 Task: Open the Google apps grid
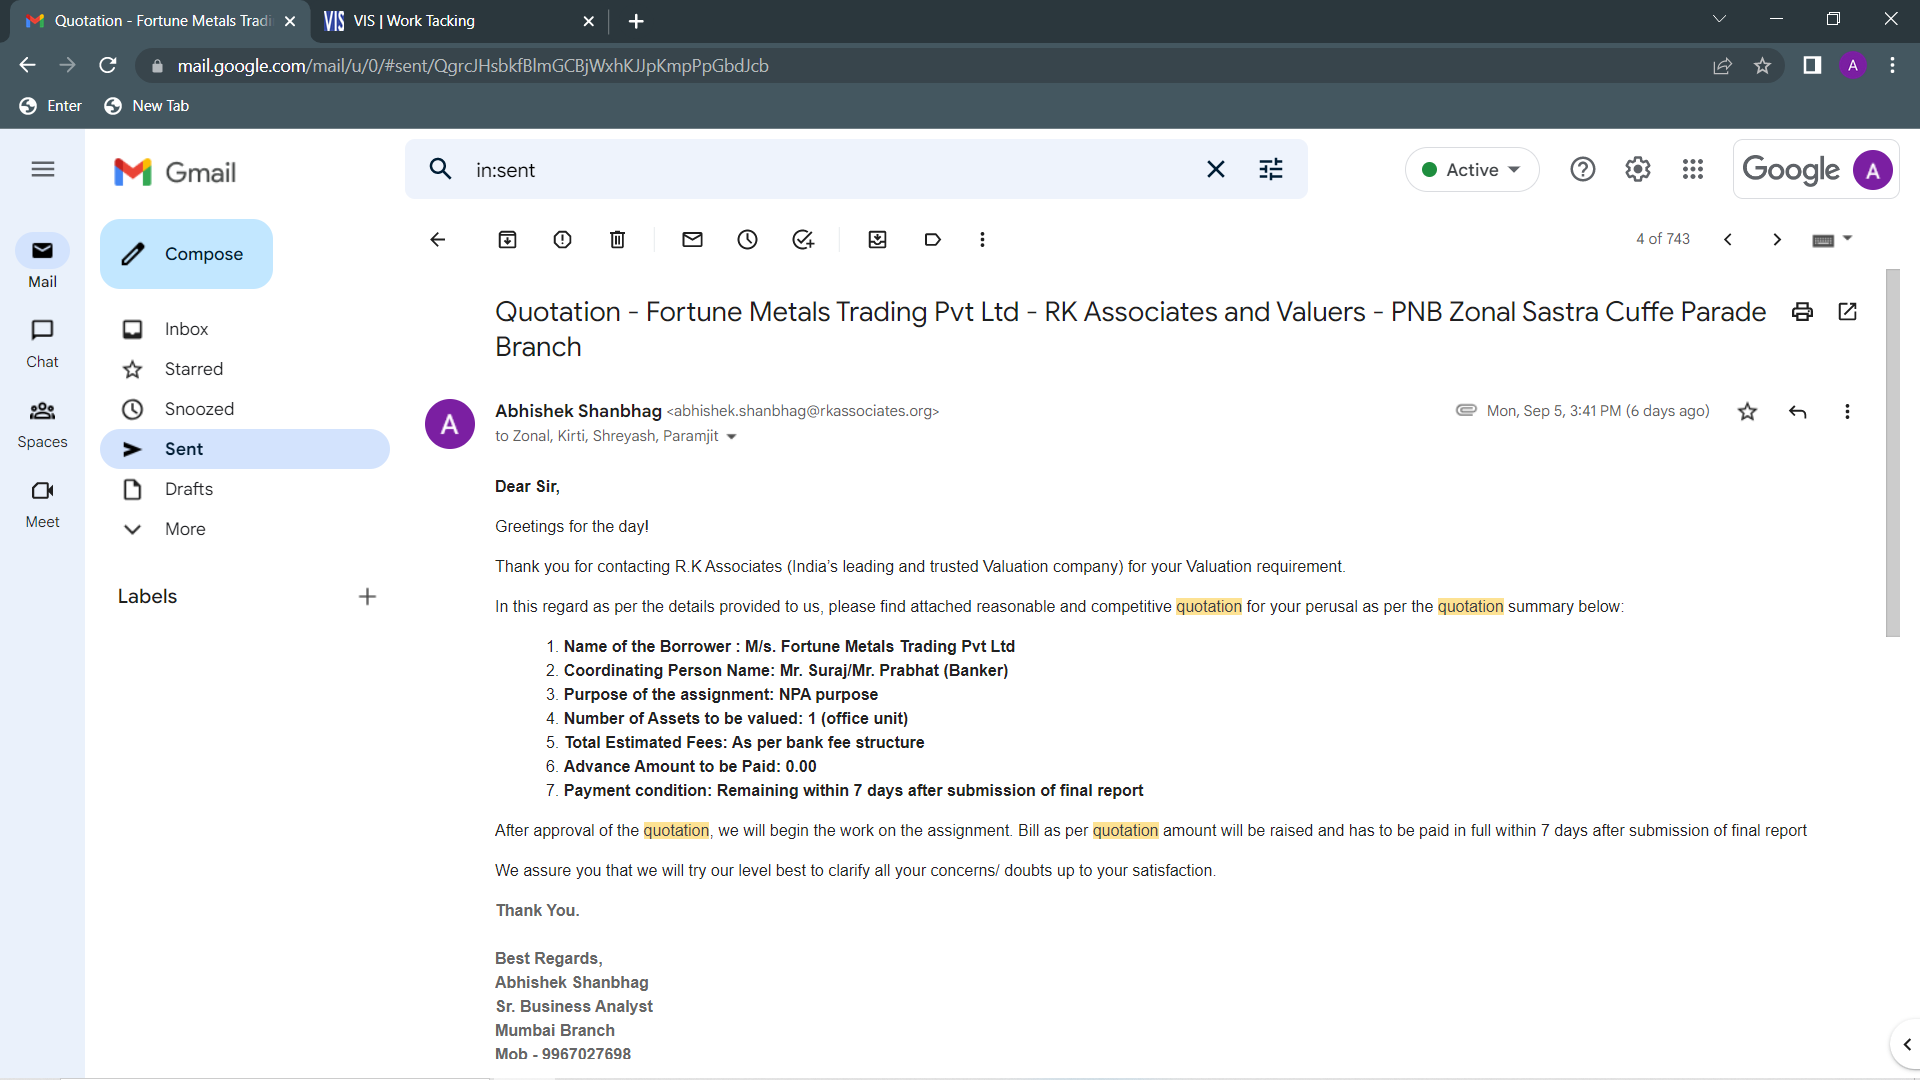[x=1693, y=169]
